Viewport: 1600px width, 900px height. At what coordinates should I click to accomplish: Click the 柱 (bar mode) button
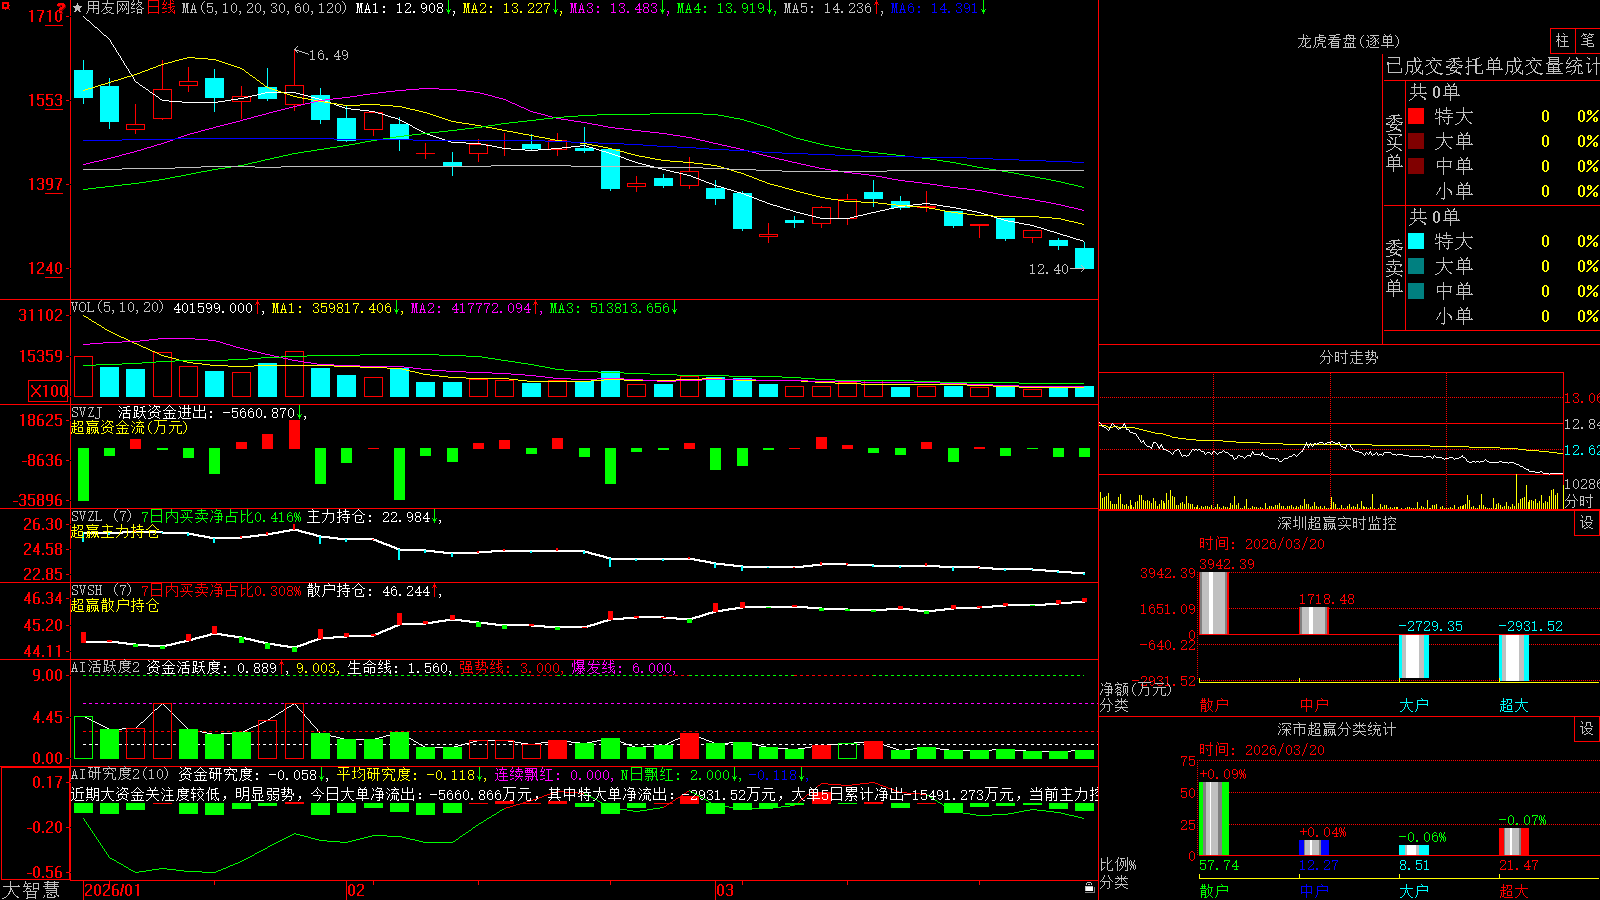click(1562, 40)
